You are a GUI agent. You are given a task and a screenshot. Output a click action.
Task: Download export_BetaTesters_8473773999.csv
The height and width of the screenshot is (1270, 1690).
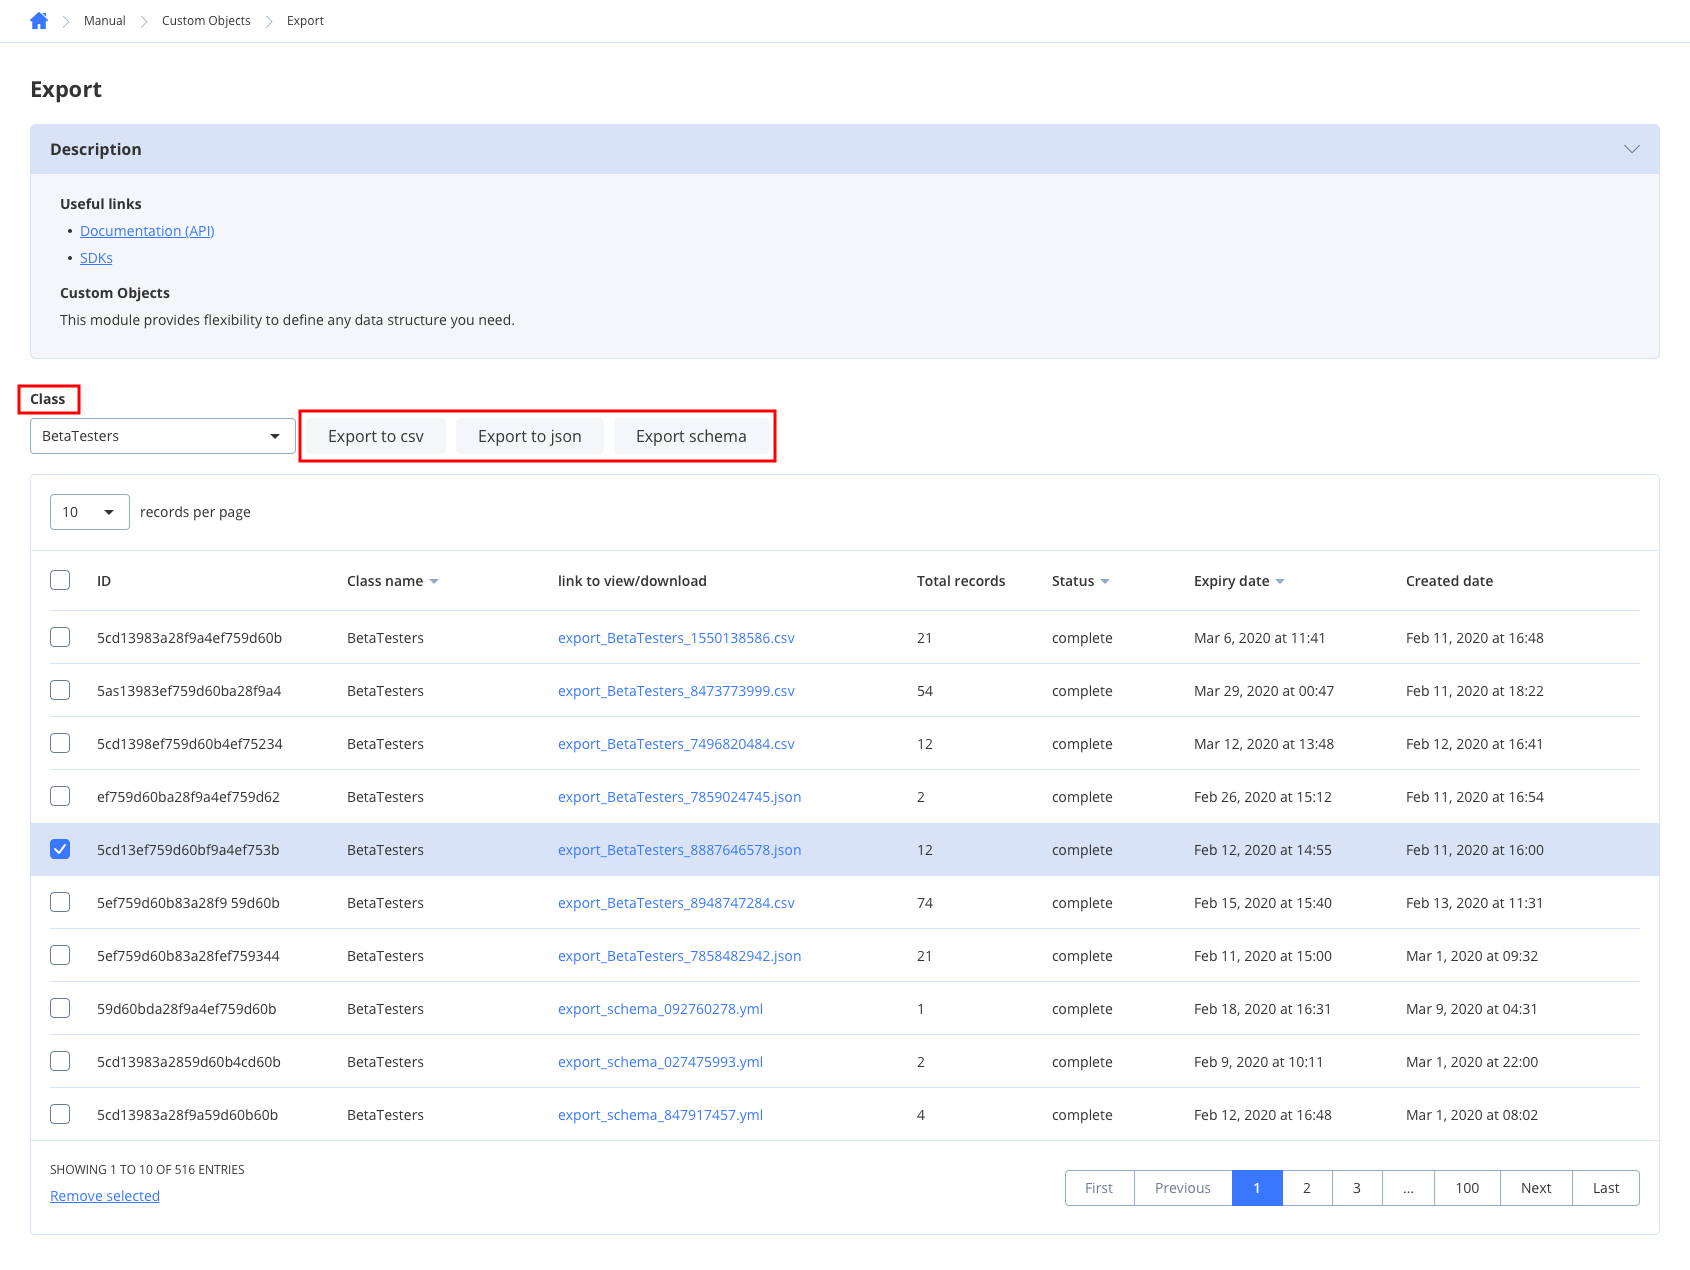676,691
